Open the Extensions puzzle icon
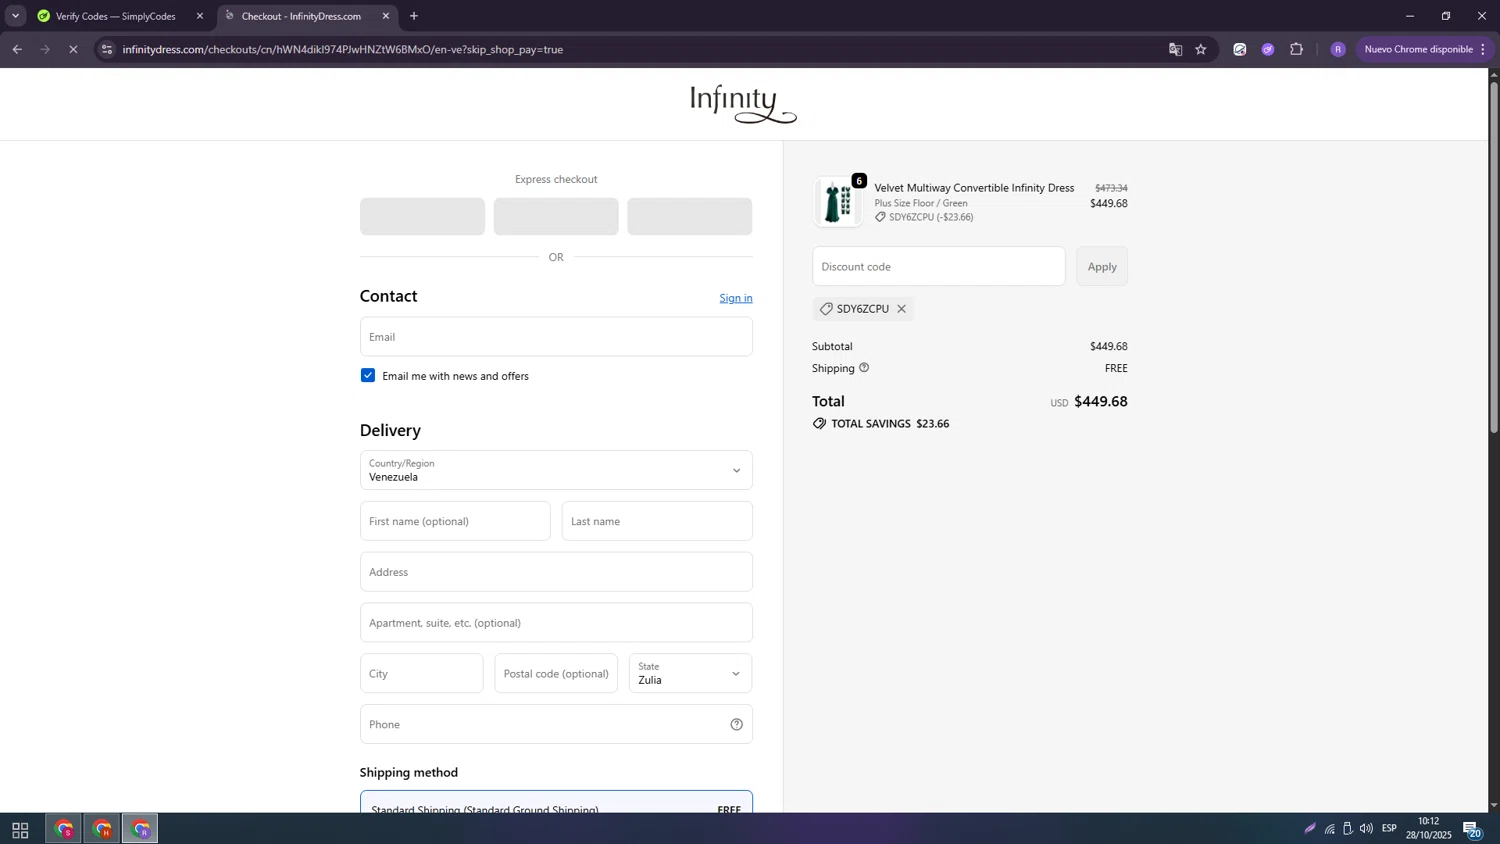Image resolution: width=1500 pixels, height=844 pixels. pyautogui.click(x=1296, y=49)
